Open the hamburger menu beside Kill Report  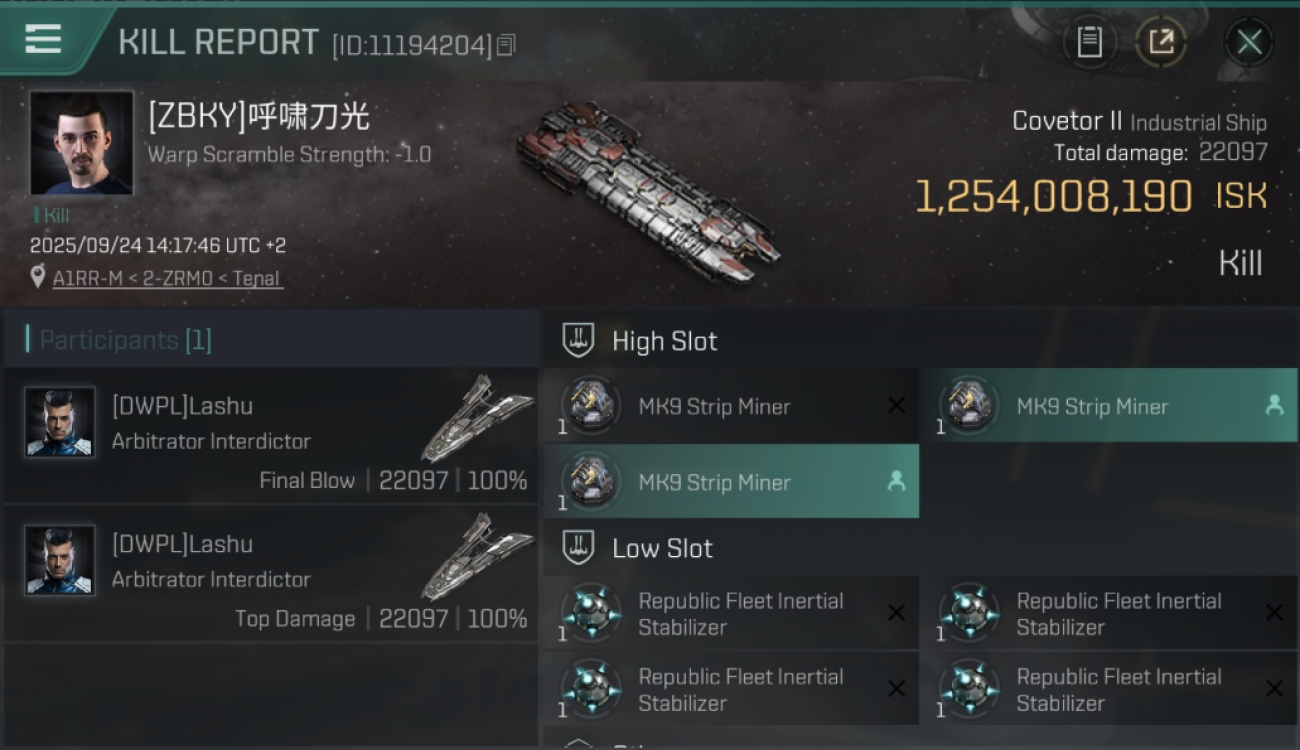[x=42, y=39]
